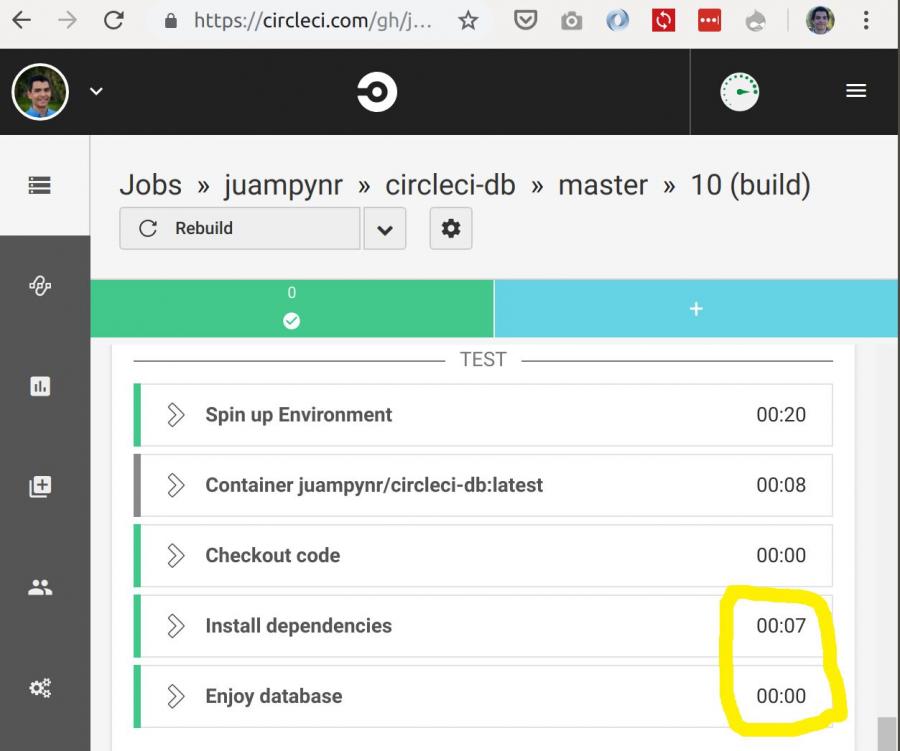900x751 pixels.
Task: Open Insights bar chart sidebar icon
Action: coord(40,386)
